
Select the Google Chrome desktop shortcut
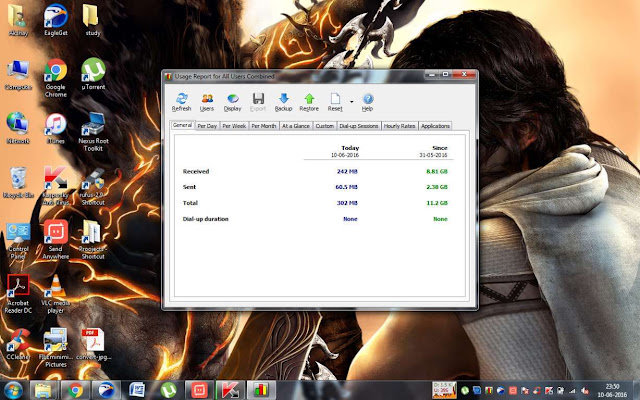(56, 78)
